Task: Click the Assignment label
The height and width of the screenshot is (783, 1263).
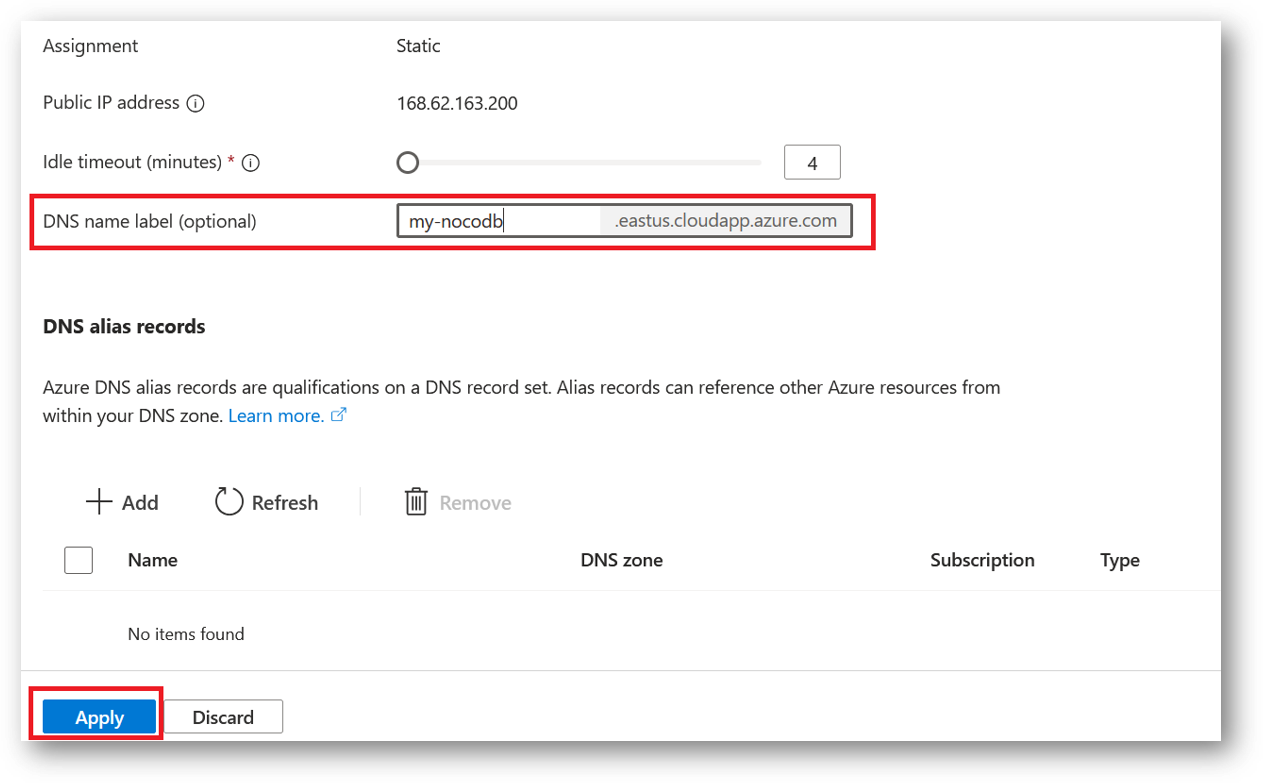Action: pyautogui.click(x=90, y=46)
